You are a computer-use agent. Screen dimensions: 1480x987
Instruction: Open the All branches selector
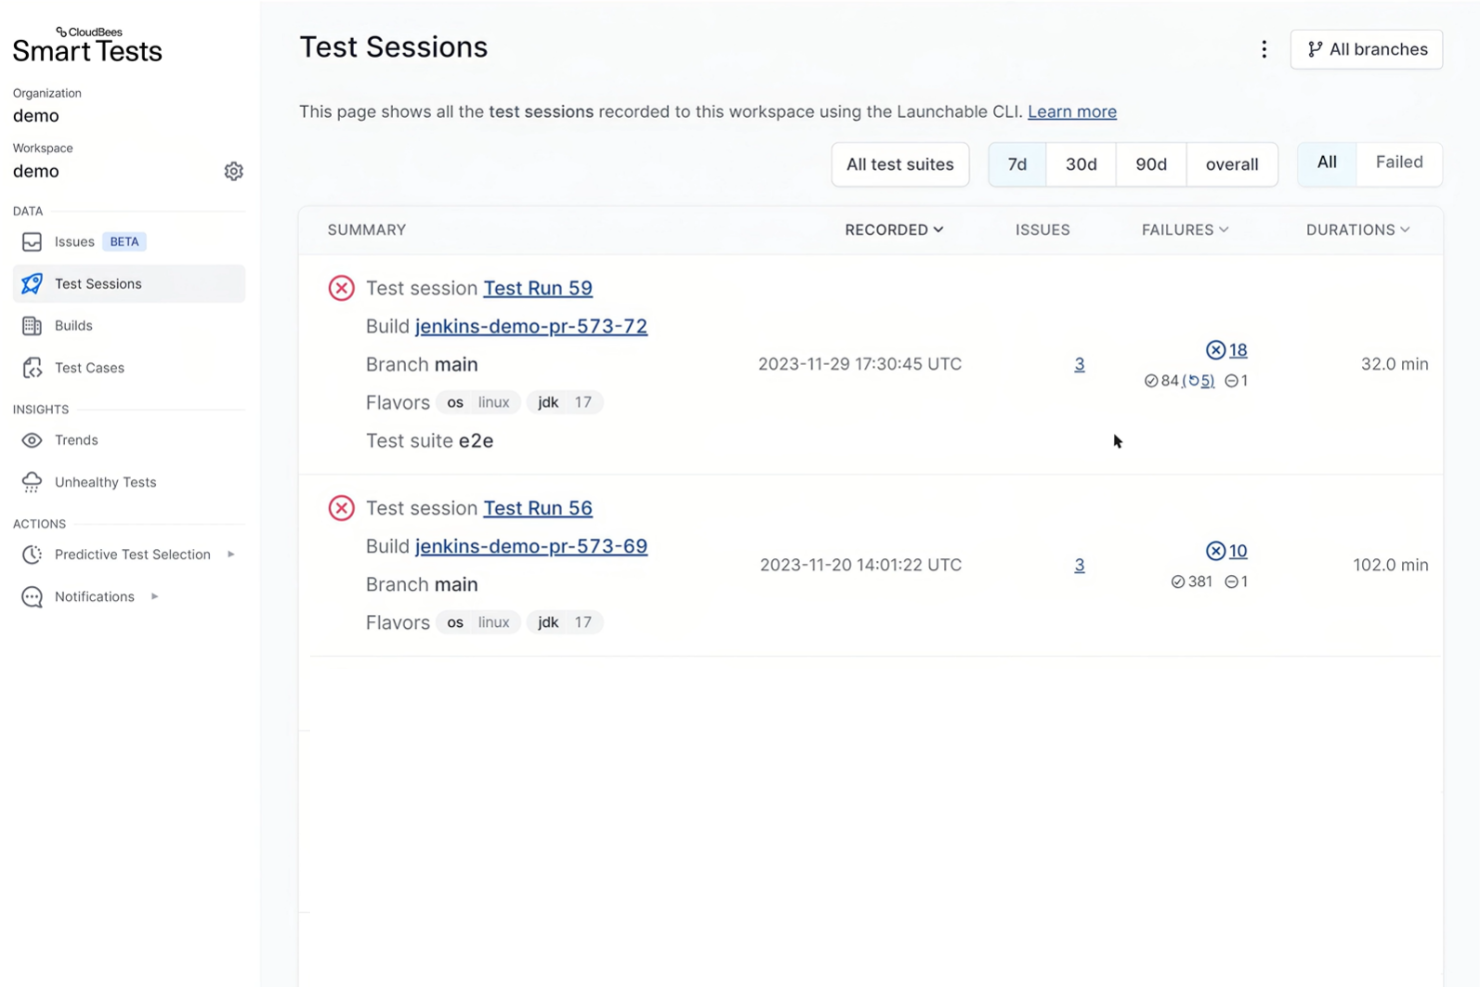click(x=1366, y=49)
